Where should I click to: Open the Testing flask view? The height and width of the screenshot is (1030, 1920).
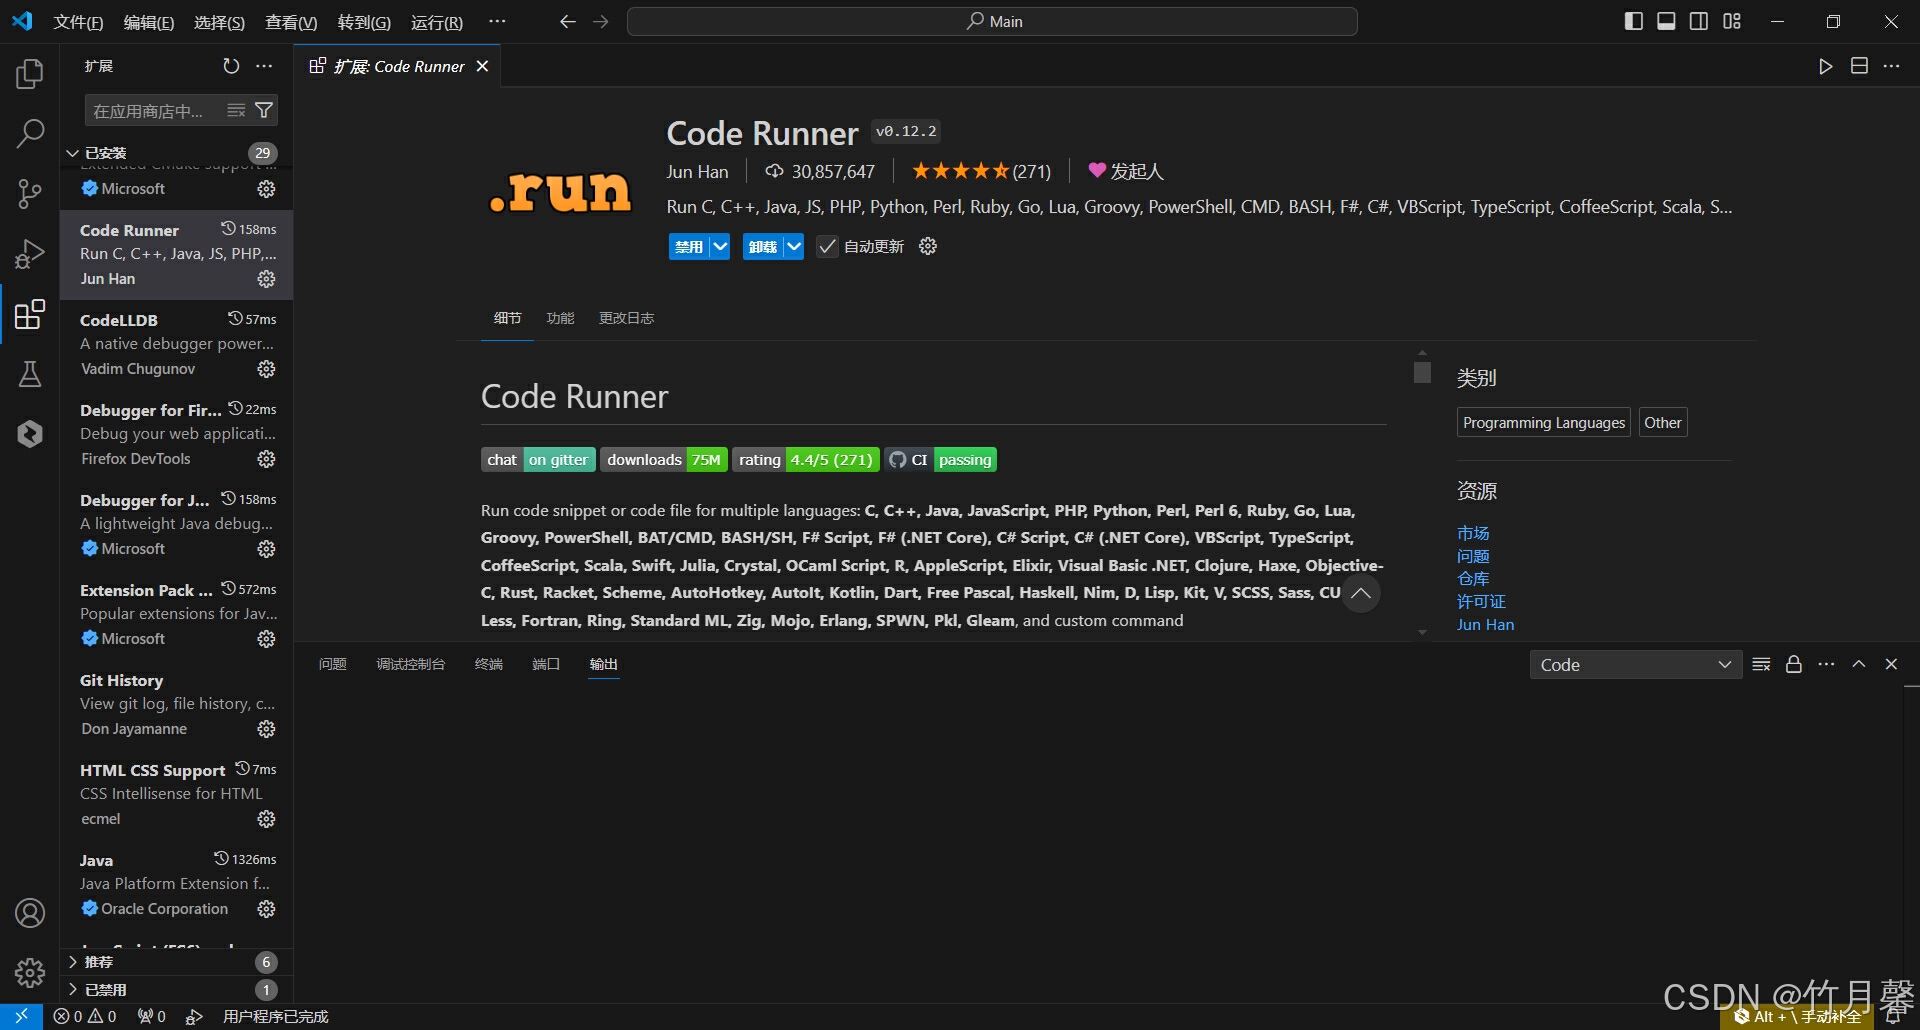click(x=30, y=374)
